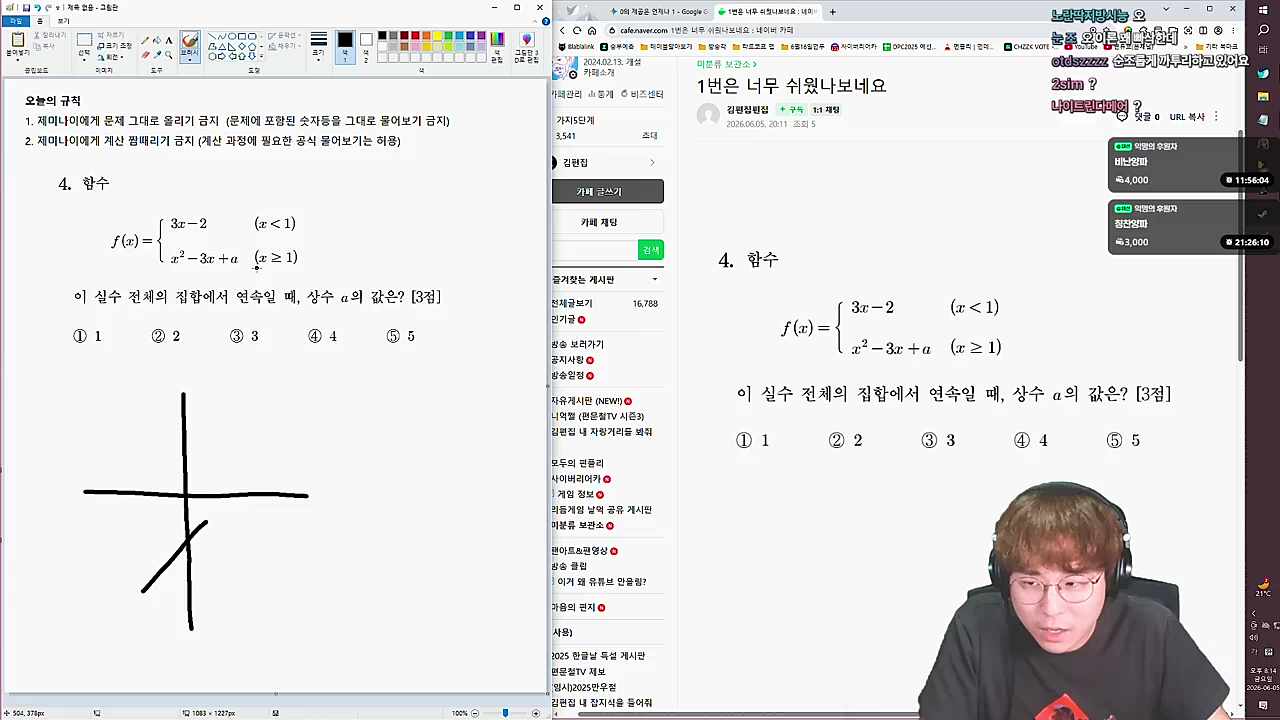Switch to the Paint View tab
The width and height of the screenshot is (1280, 720).
click(63, 21)
